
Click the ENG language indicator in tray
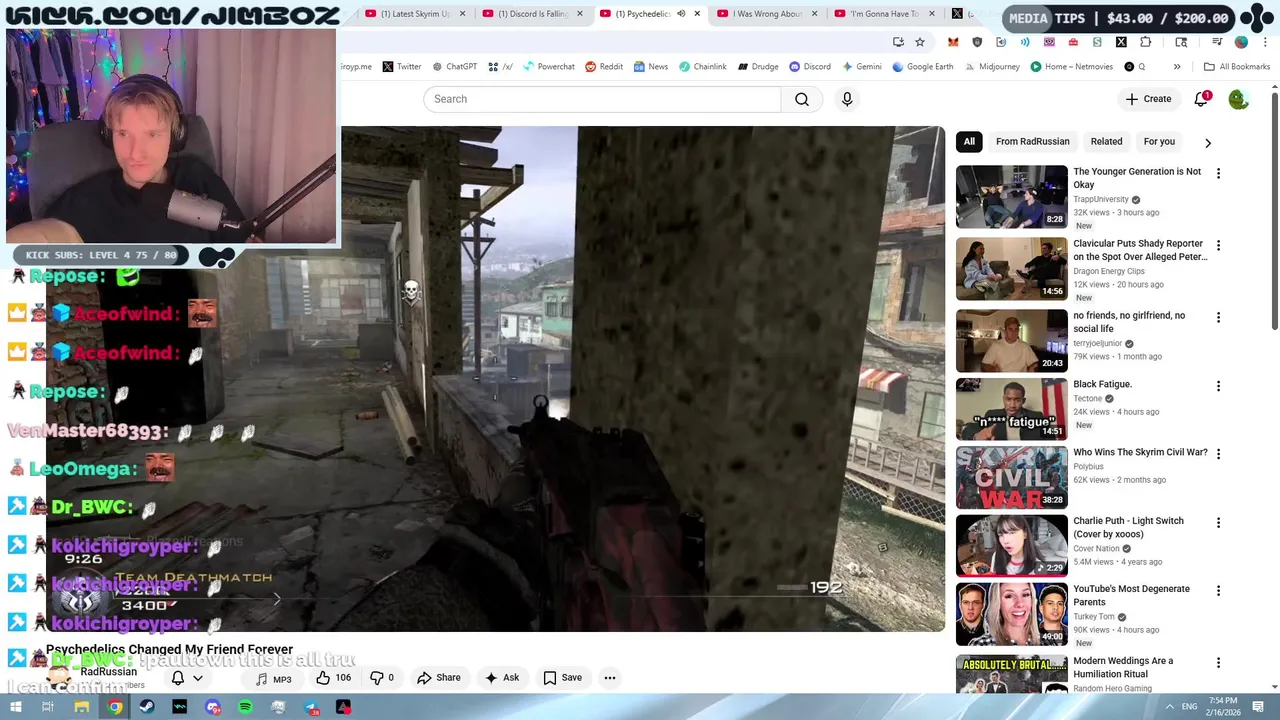[x=1189, y=707]
